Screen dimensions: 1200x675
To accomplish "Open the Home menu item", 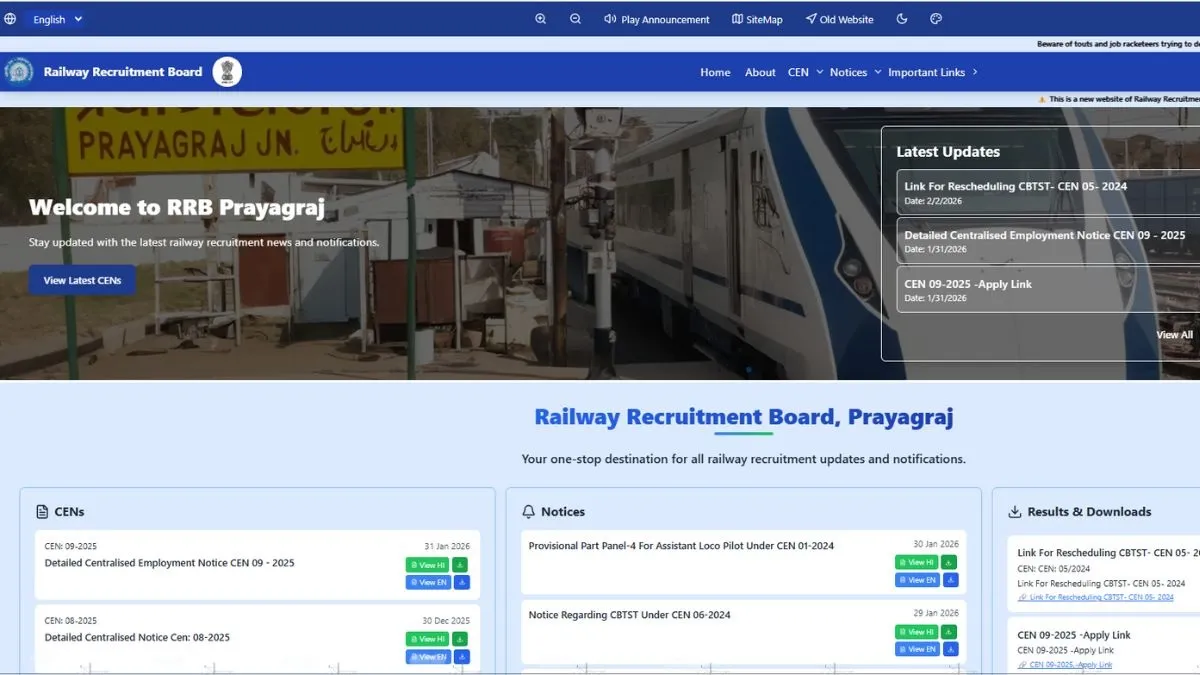I will click(715, 72).
